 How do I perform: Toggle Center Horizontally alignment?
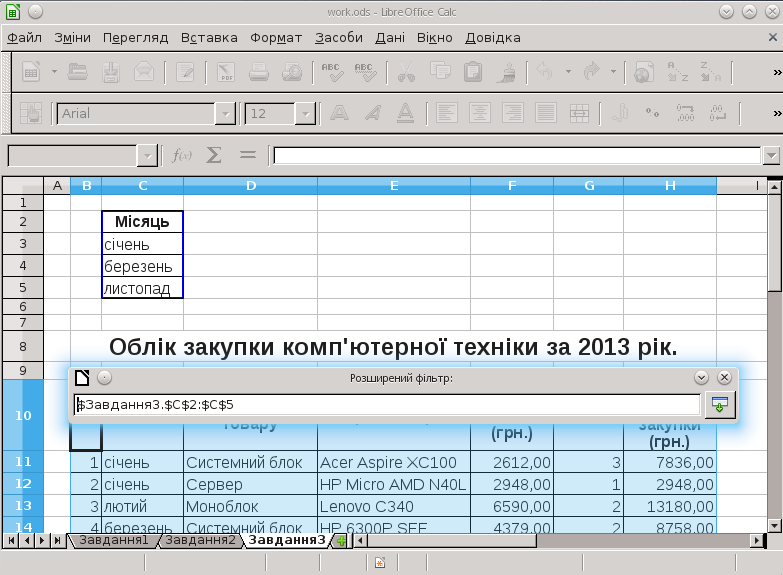click(479, 113)
